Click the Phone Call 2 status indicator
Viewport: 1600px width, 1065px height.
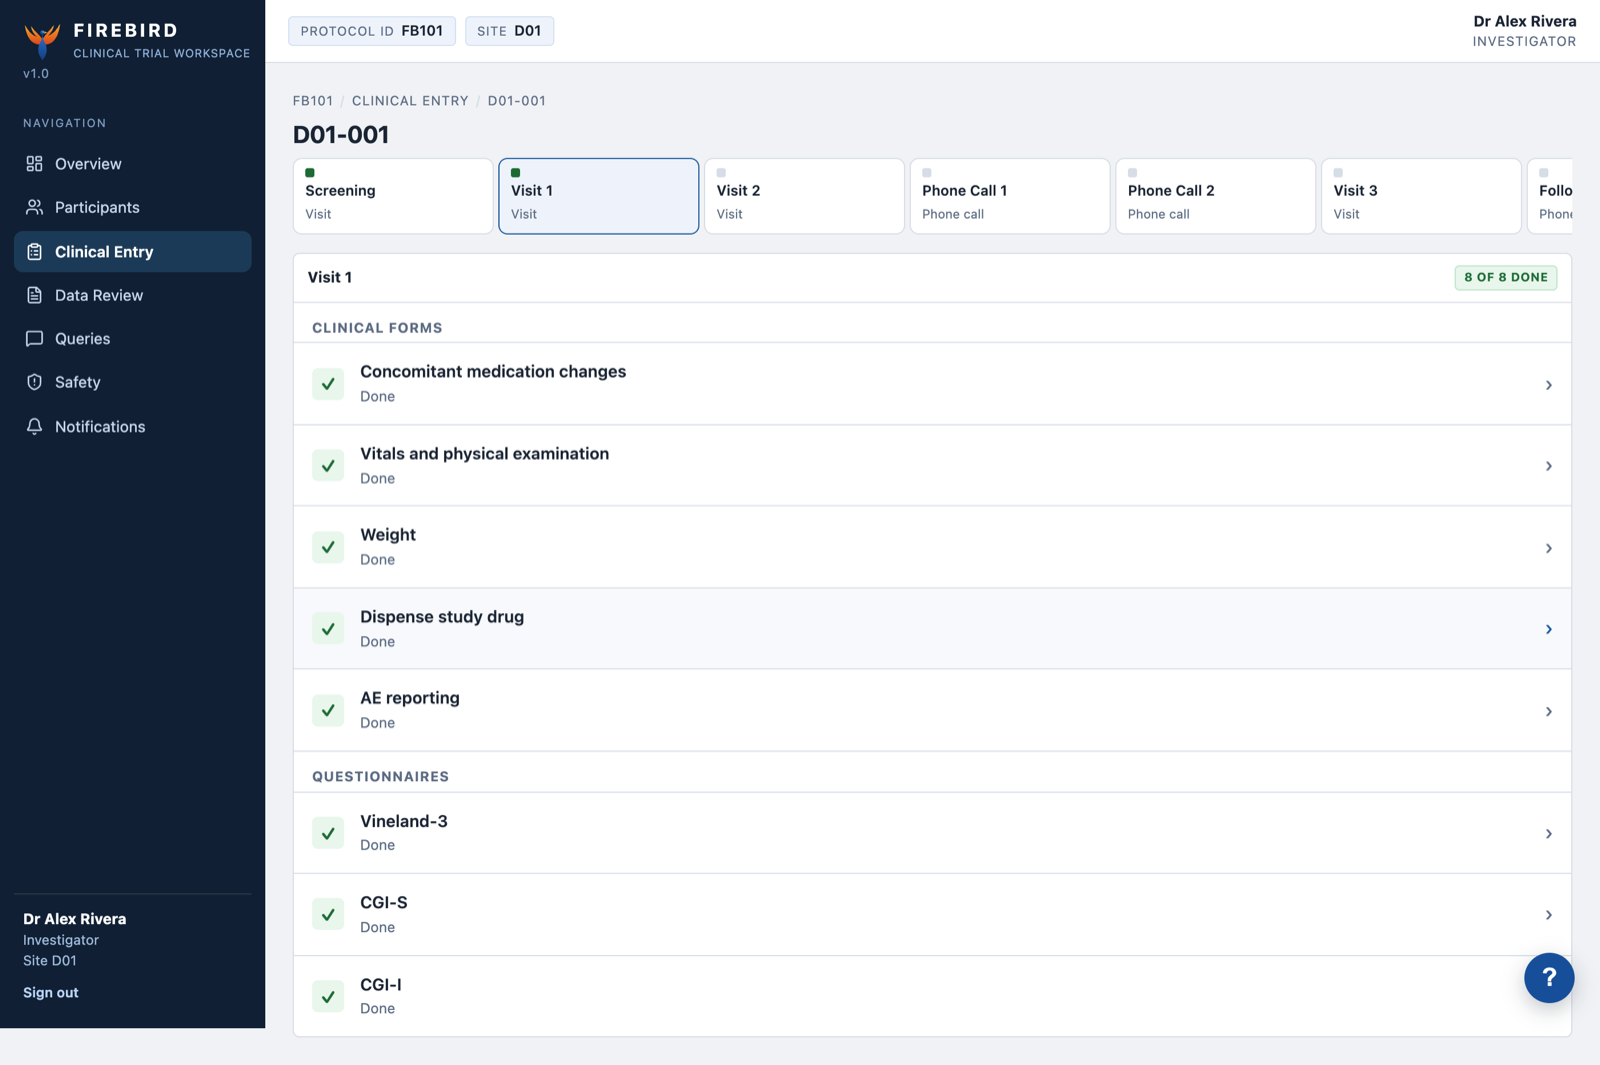[x=1133, y=173]
